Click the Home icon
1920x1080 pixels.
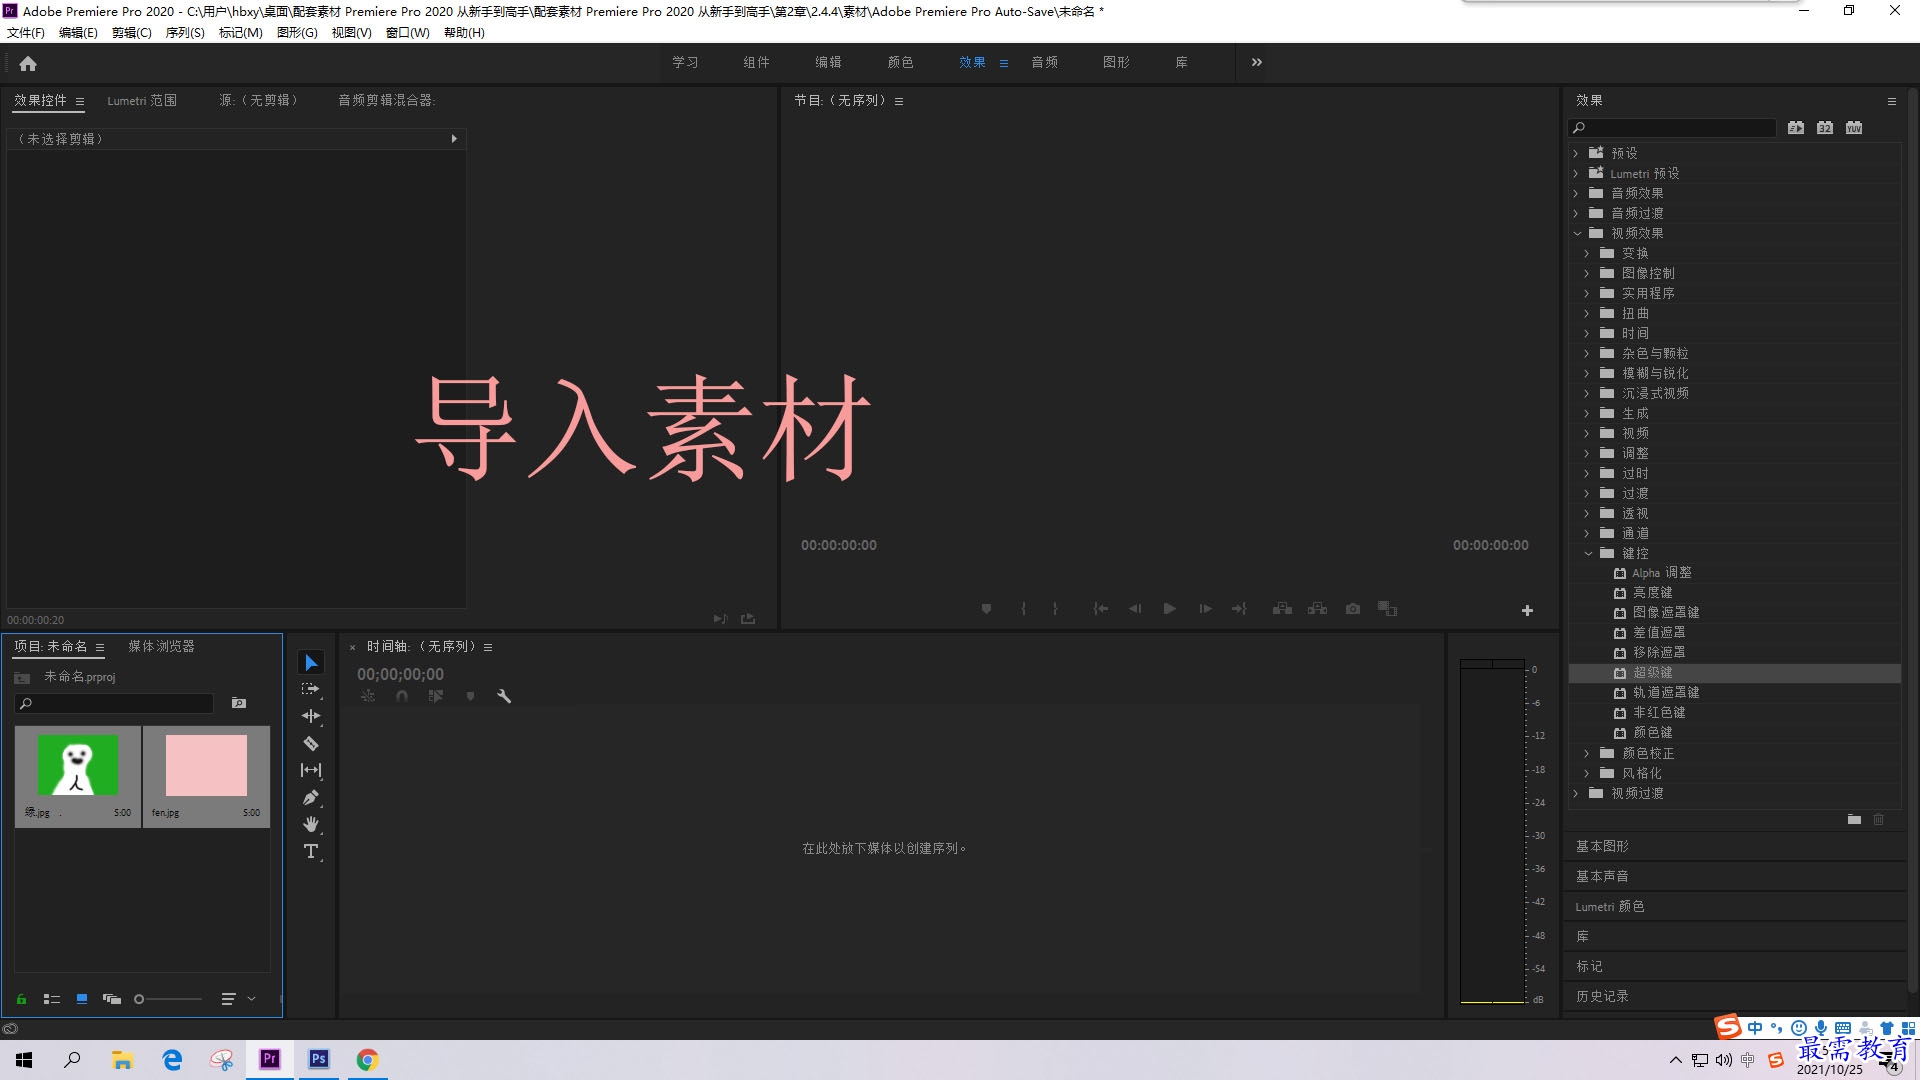click(28, 63)
